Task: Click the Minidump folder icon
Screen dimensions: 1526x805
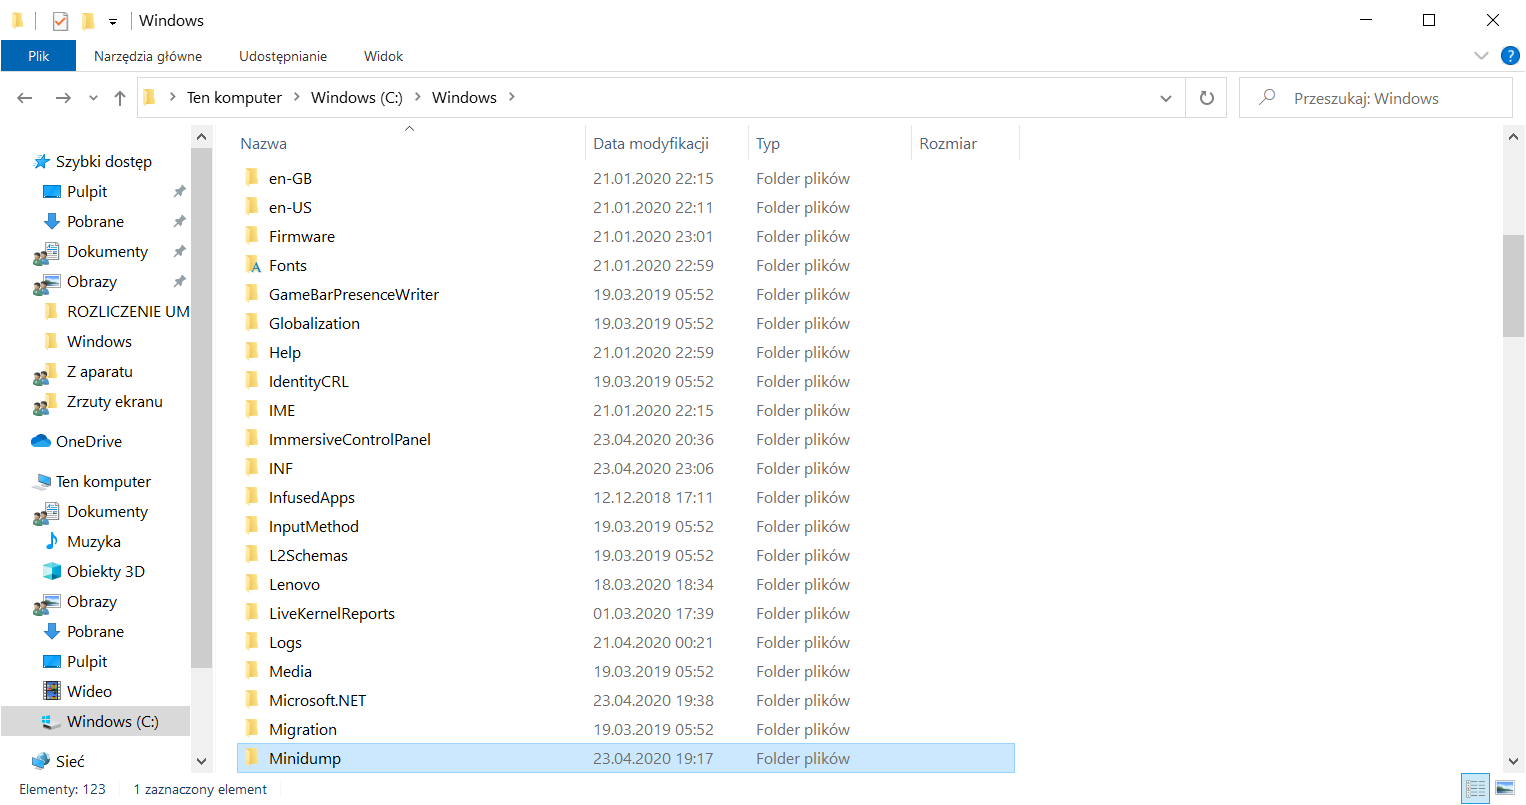Action: [252, 758]
